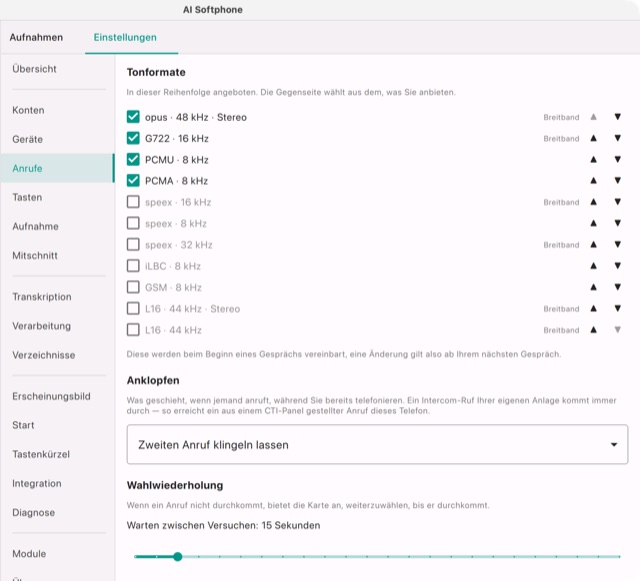Move speex 16 kHz codec up

tap(593, 202)
